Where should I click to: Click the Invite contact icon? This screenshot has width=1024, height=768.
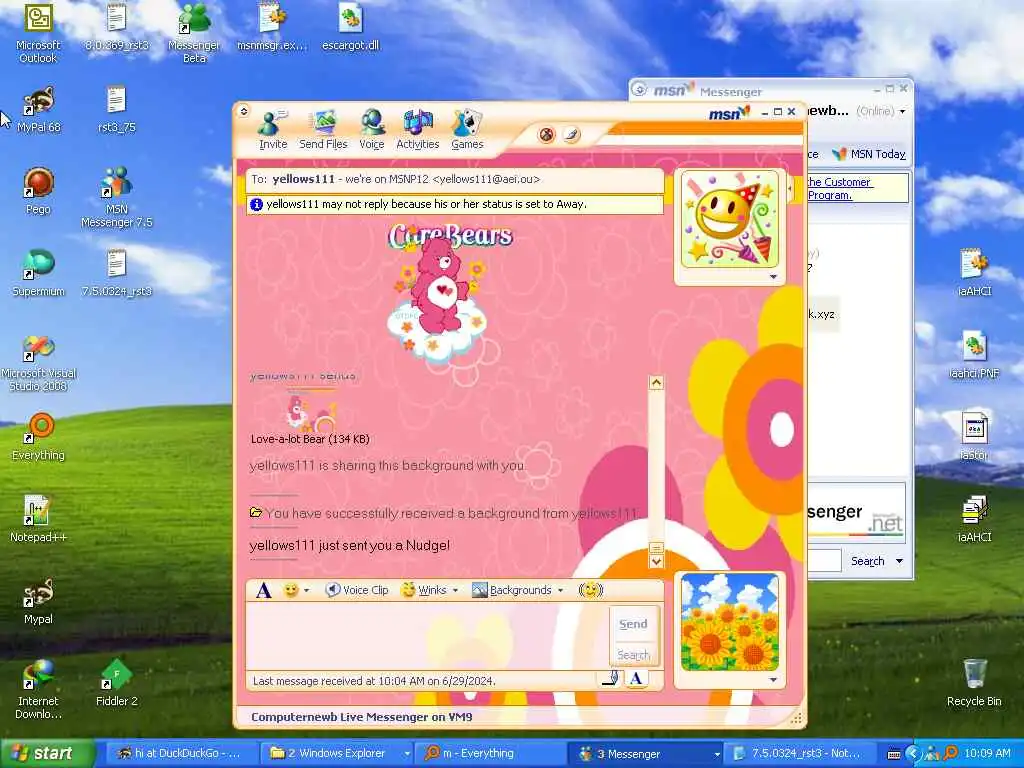pyautogui.click(x=273, y=130)
